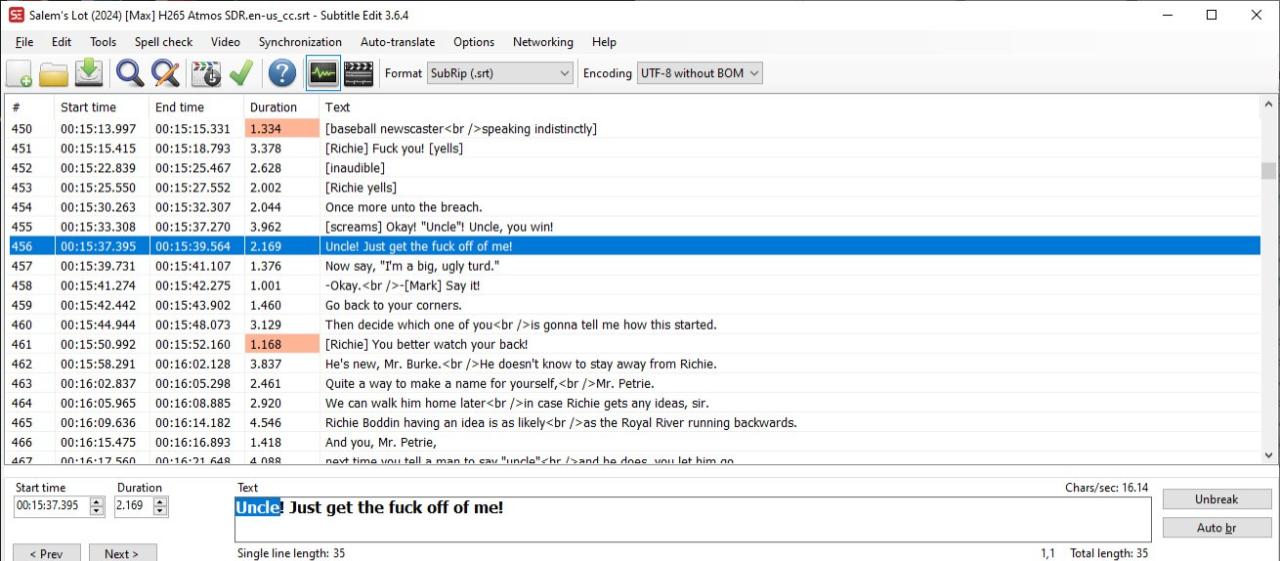1280x561 pixels.
Task: Select line 450 baseball newscaster
Action: point(634,129)
